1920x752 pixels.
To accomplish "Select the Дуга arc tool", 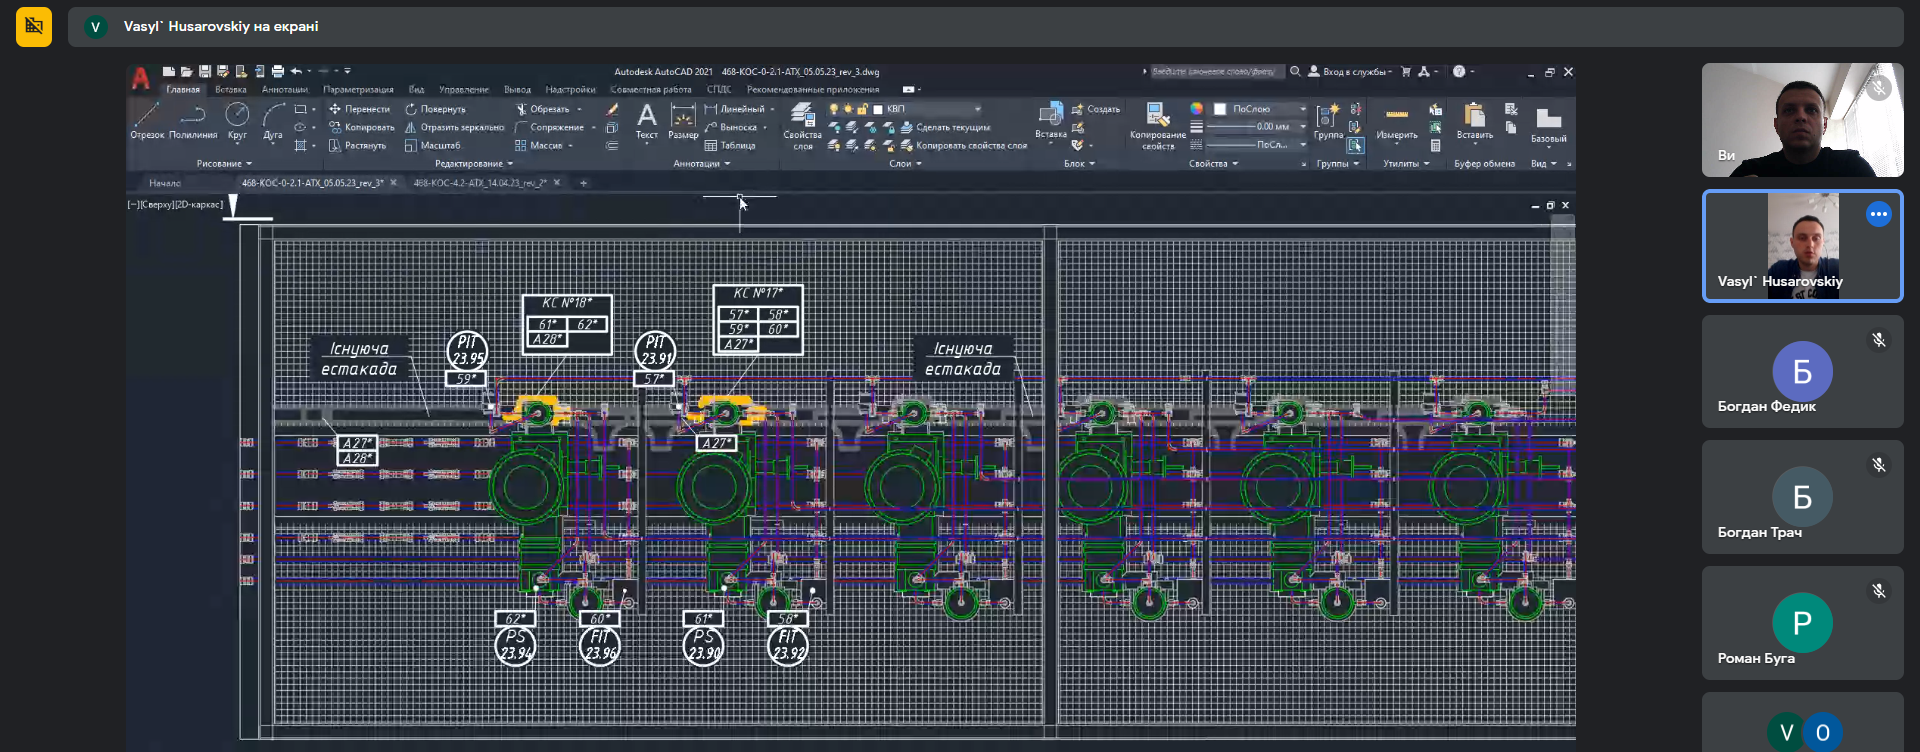I will (x=273, y=120).
